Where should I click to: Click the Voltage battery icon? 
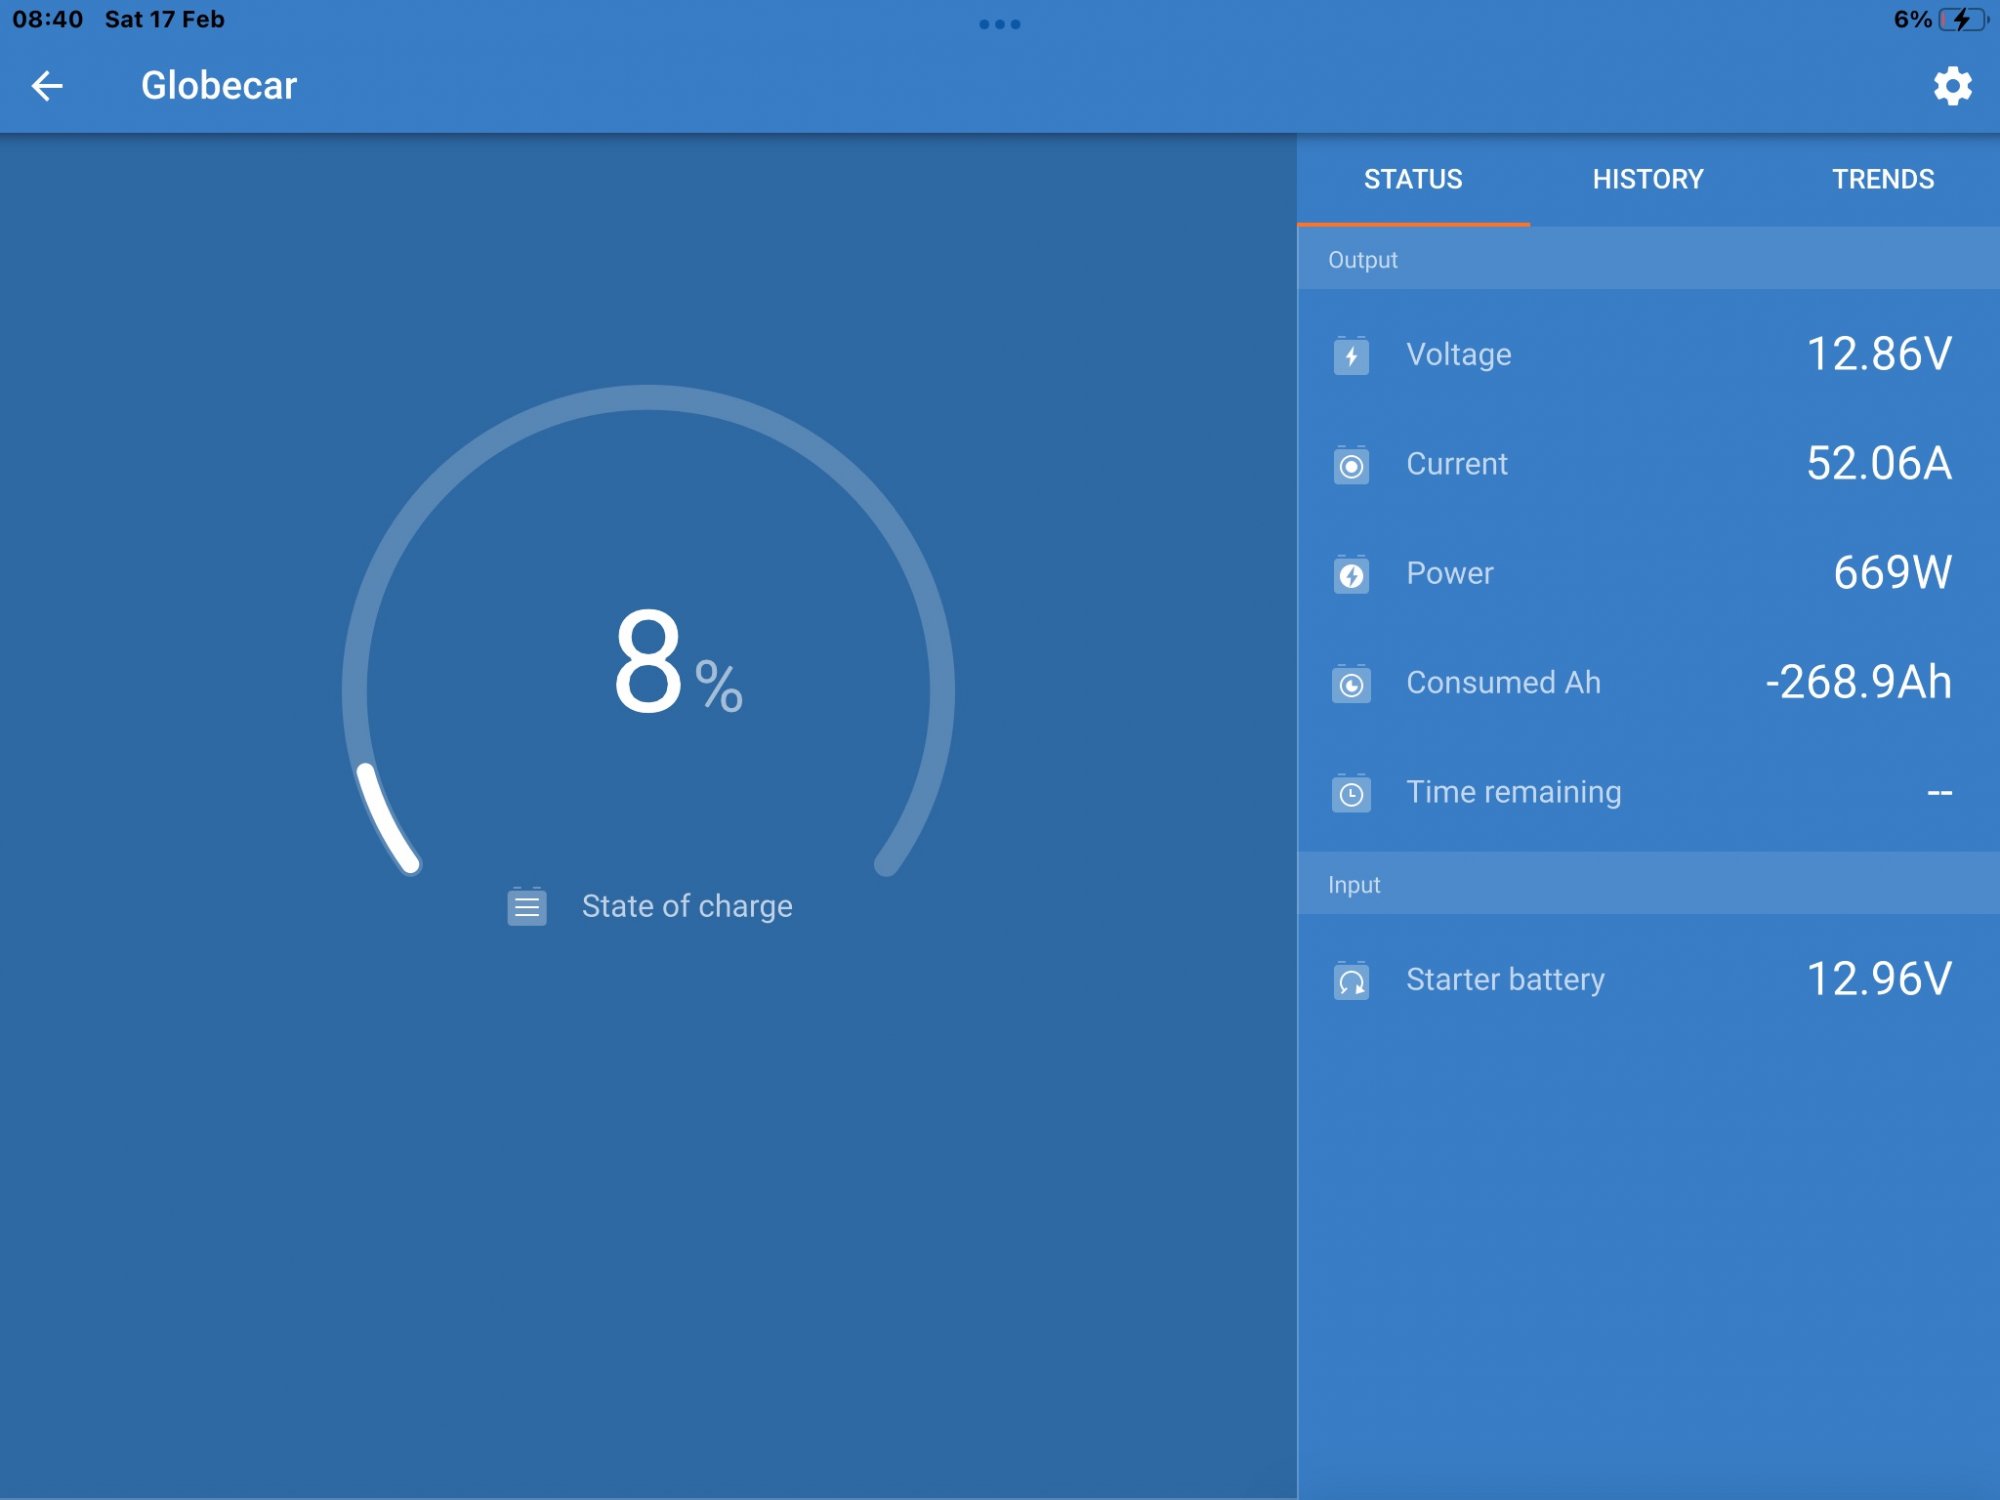coord(1351,355)
